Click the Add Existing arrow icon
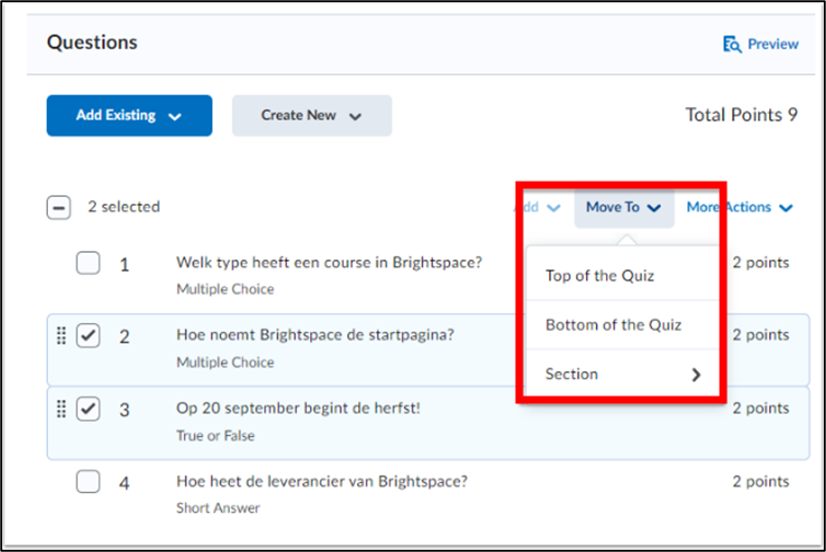The height and width of the screenshot is (552, 826). (175, 116)
